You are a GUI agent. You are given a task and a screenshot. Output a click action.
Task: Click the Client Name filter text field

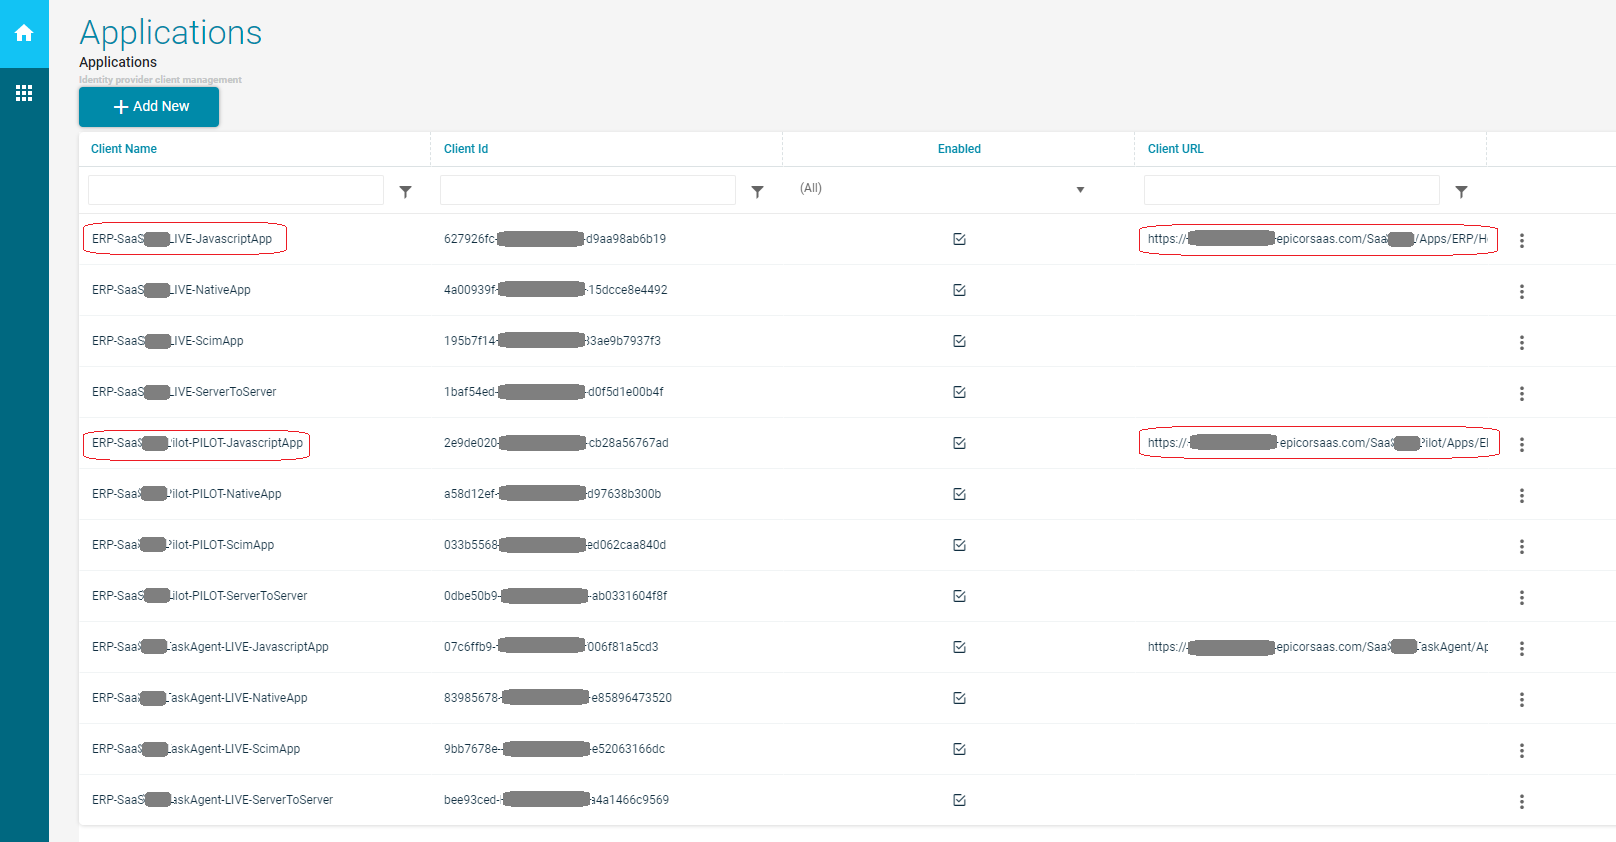[x=236, y=190]
